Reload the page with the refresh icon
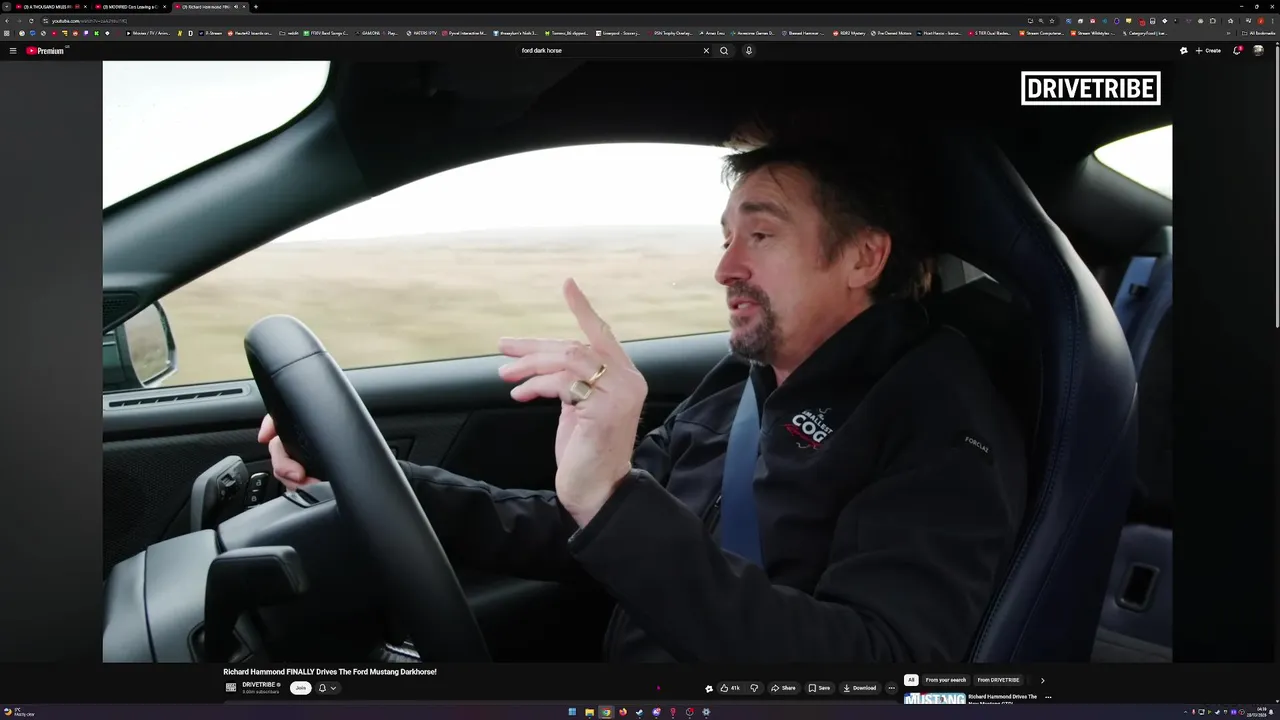This screenshot has height=720, width=1280. coord(31,20)
